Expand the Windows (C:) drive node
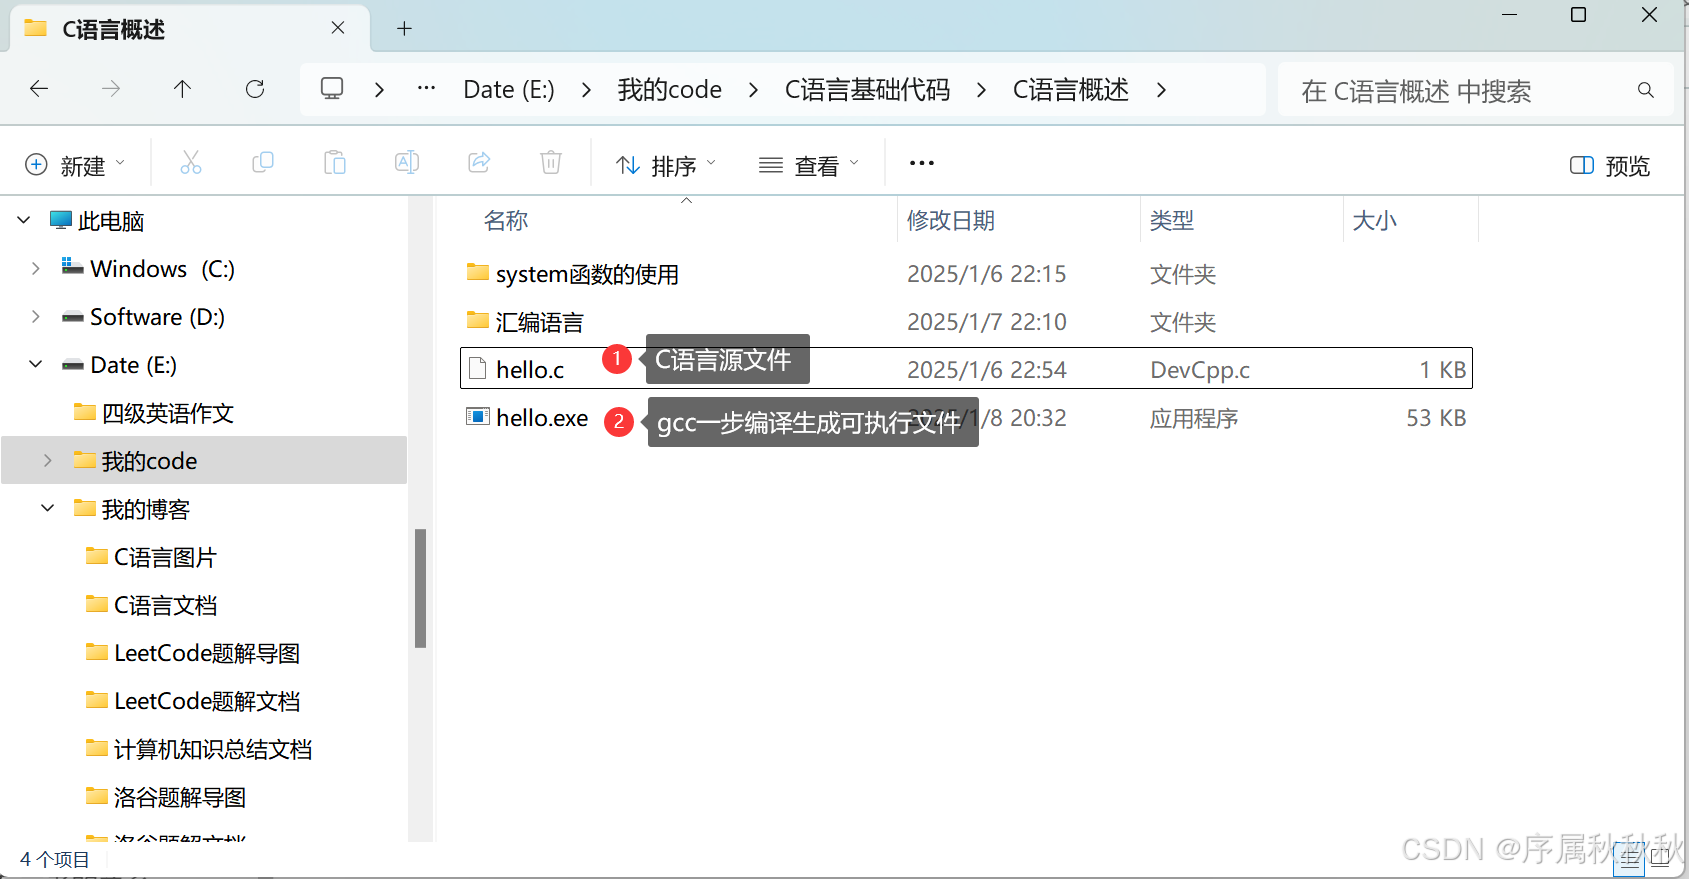This screenshot has height=879, width=1689. [x=36, y=268]
